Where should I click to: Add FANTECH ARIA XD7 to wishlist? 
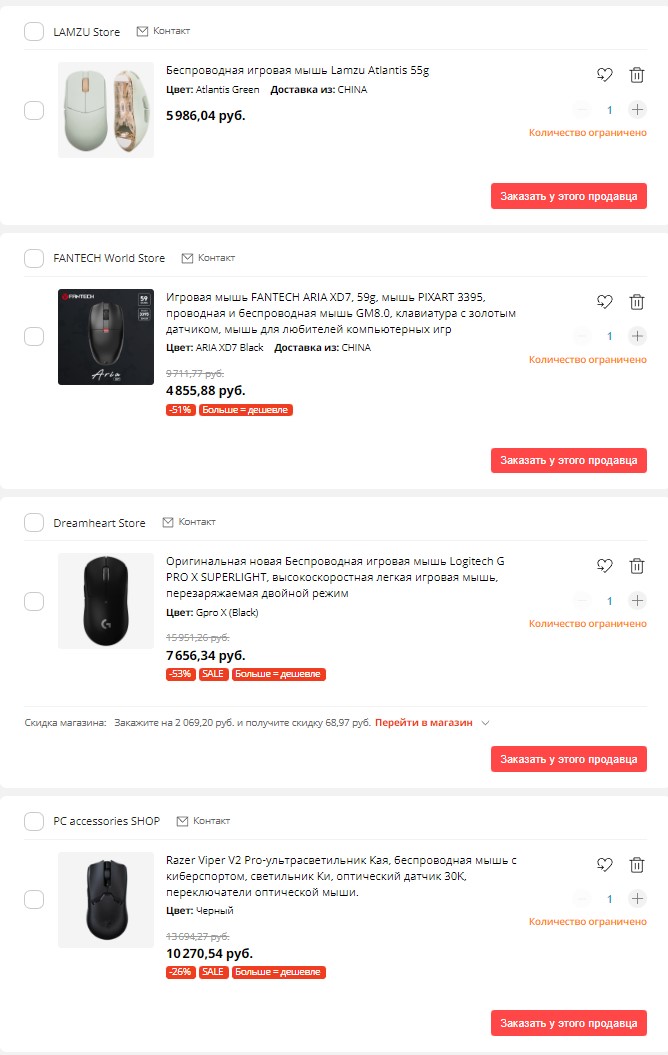[604, 302]
